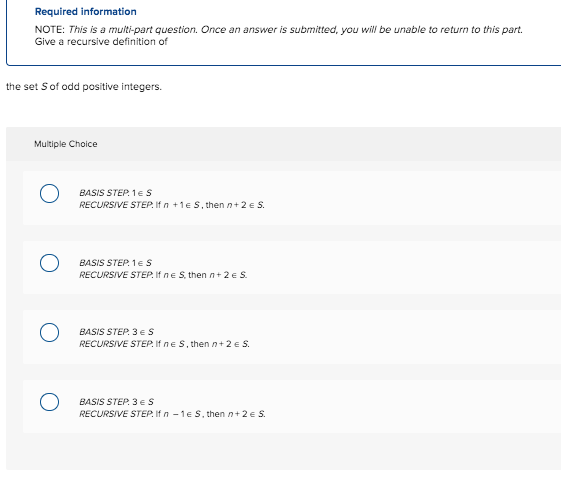Click the 'Multiple Choice' label
The height and width of the screenshot is (480, 561).
65,144
